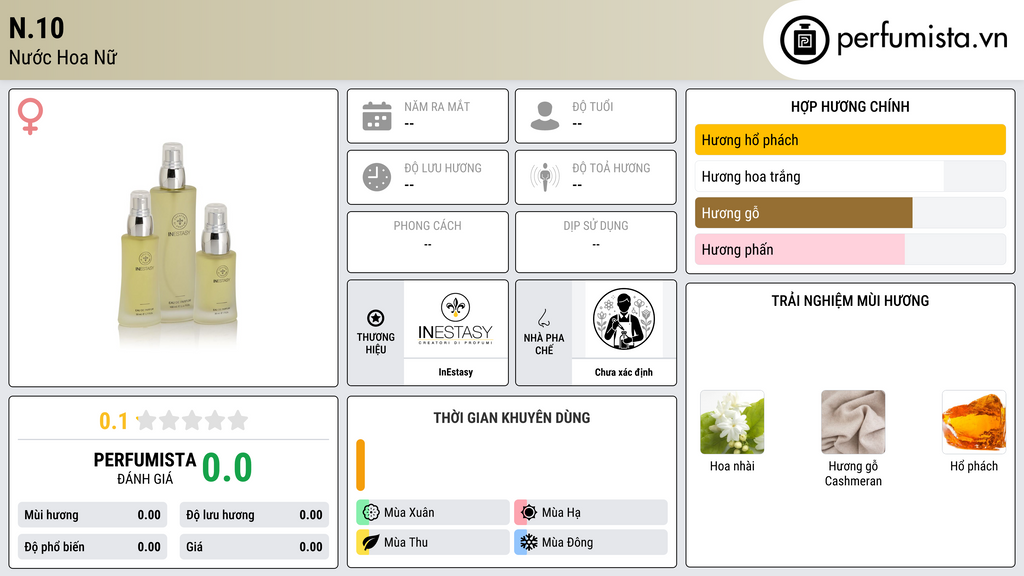The image size is (1024, 576).
Task: Click the InEstasy brand logo image
Action: 455,319
